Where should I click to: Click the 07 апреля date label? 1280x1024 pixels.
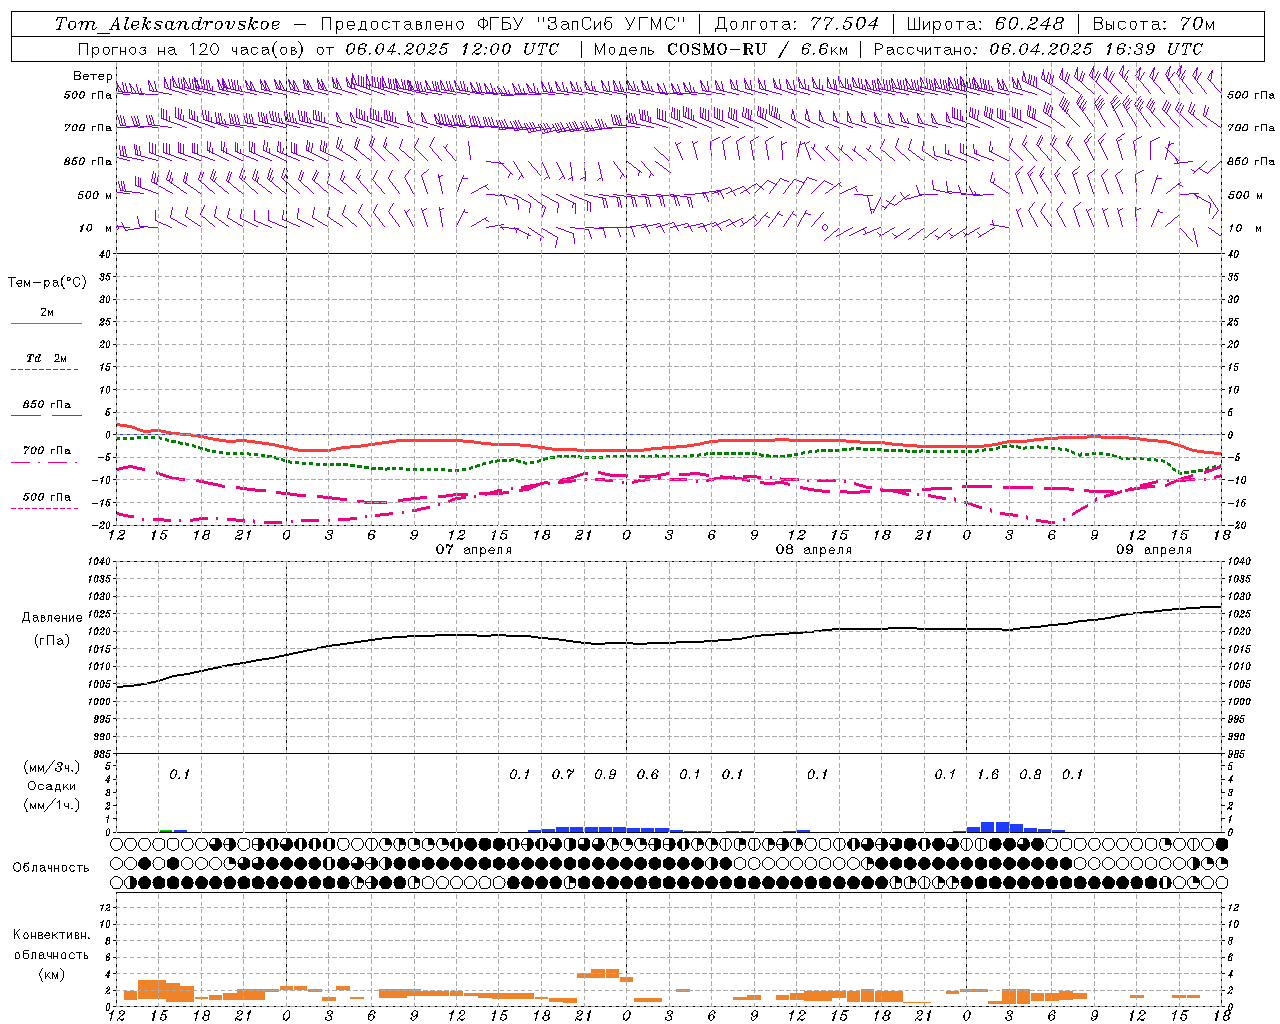(x=474, y=550)
